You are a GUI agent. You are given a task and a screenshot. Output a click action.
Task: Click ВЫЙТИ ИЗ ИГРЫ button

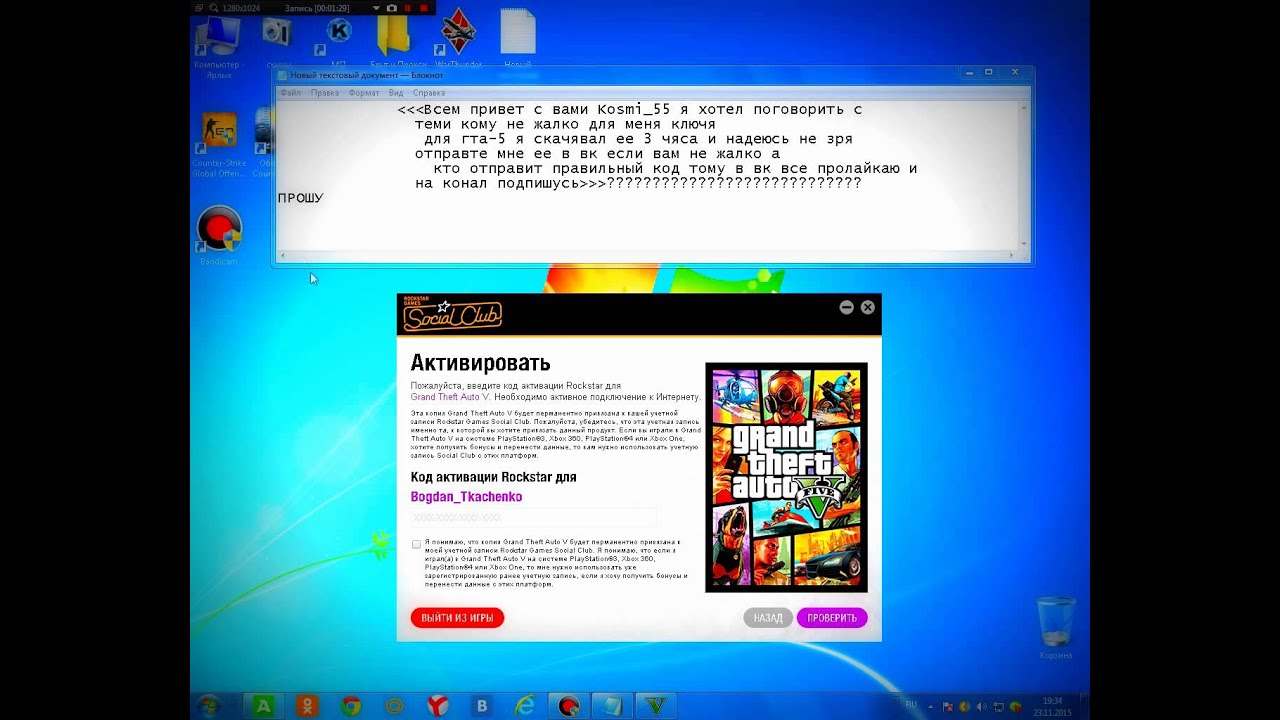click(x=457, y=618)
